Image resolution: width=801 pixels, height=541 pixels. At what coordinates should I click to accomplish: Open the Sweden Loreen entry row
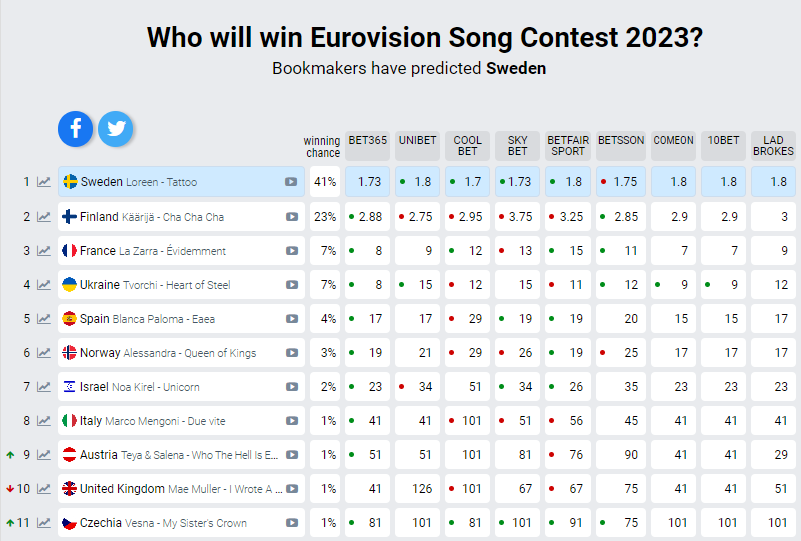[181, 181]
